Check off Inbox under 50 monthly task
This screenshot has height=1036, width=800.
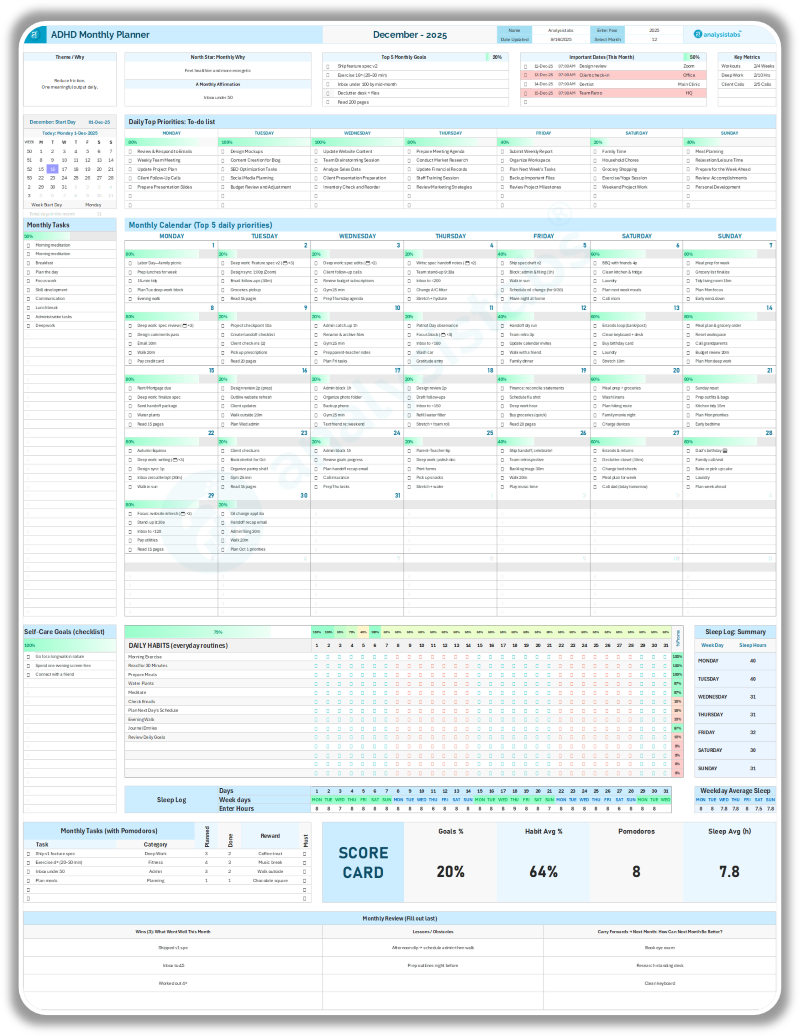coord(27,870)
